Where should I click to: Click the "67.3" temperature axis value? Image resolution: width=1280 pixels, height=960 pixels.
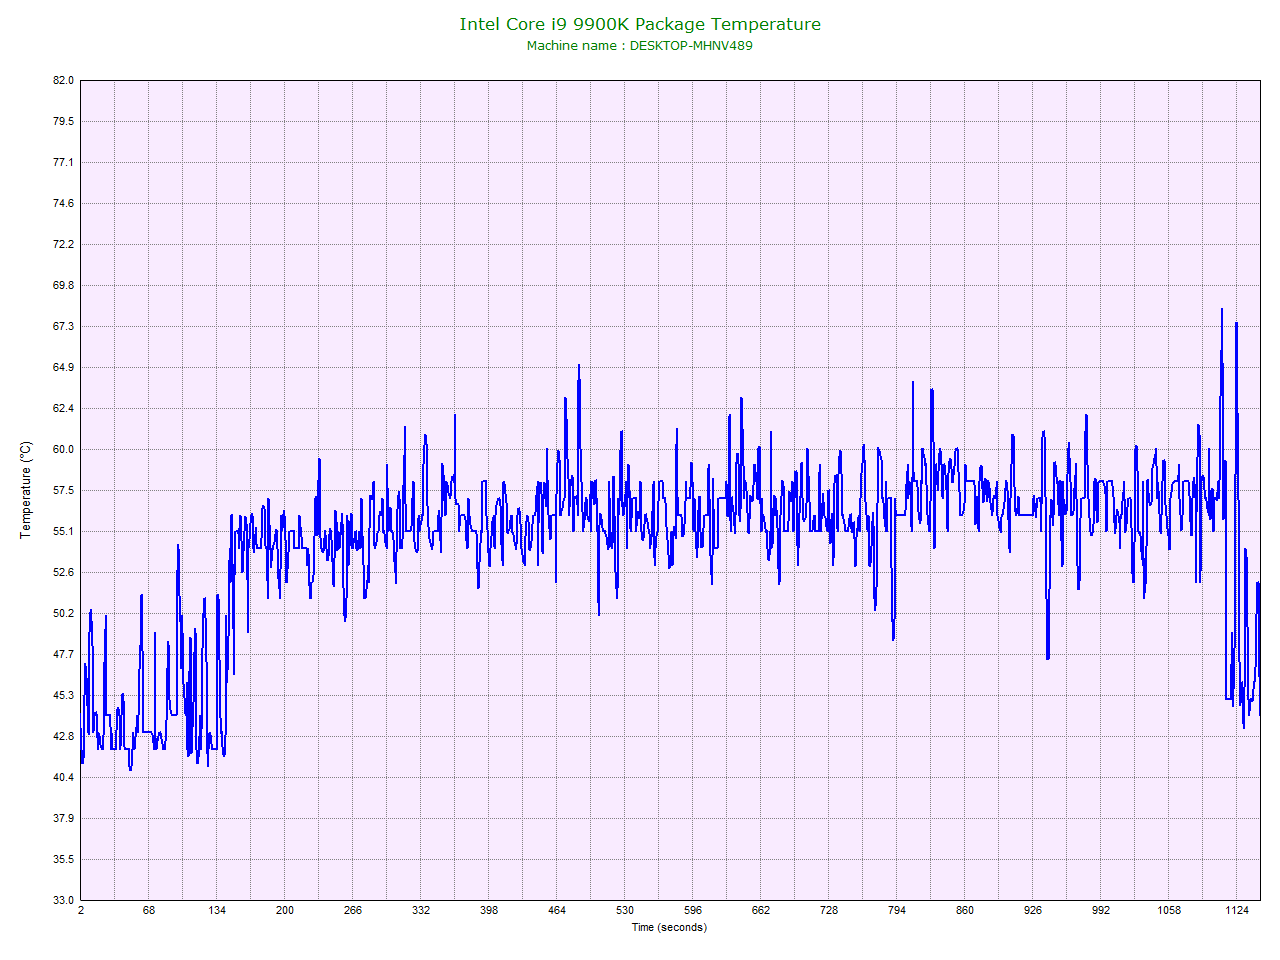pos(63,326)
